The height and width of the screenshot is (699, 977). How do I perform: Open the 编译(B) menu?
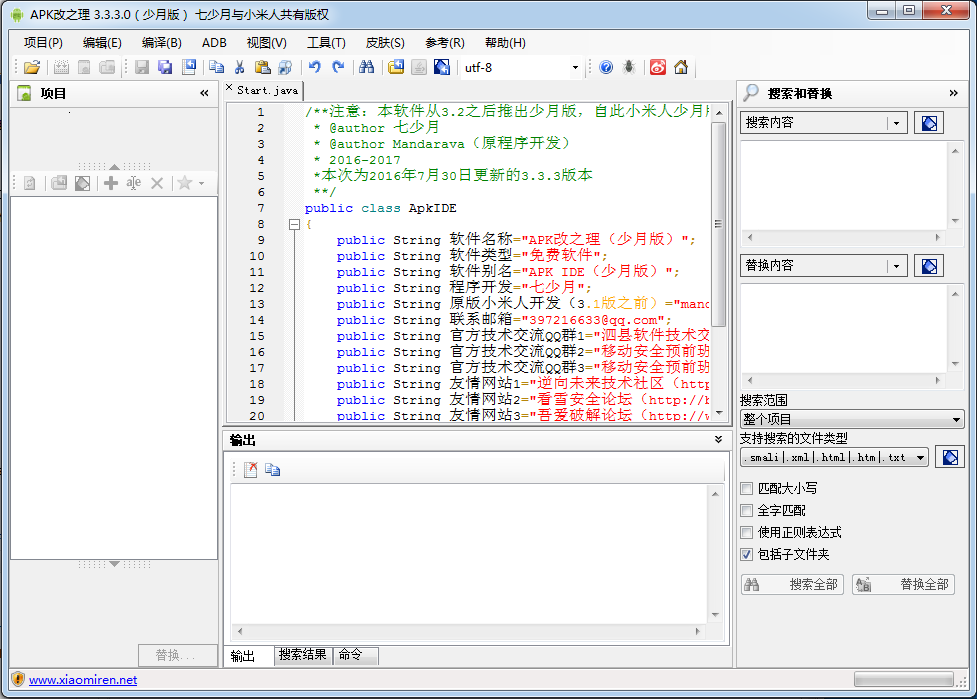[x=161, y=43]
